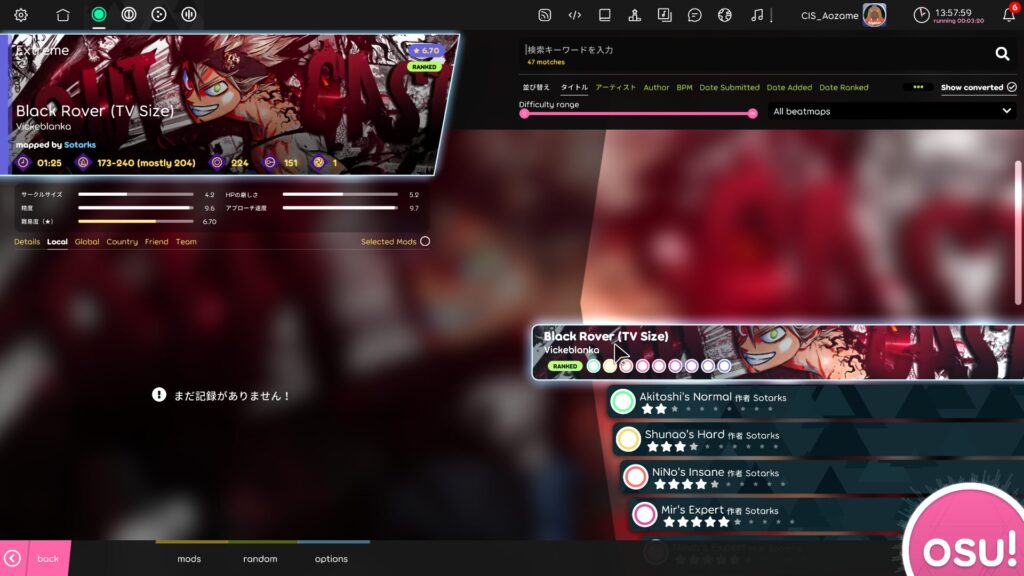1024x576 pixels.
Task: Open notifications with the bell icon
Action: [x=1009, y=15]
